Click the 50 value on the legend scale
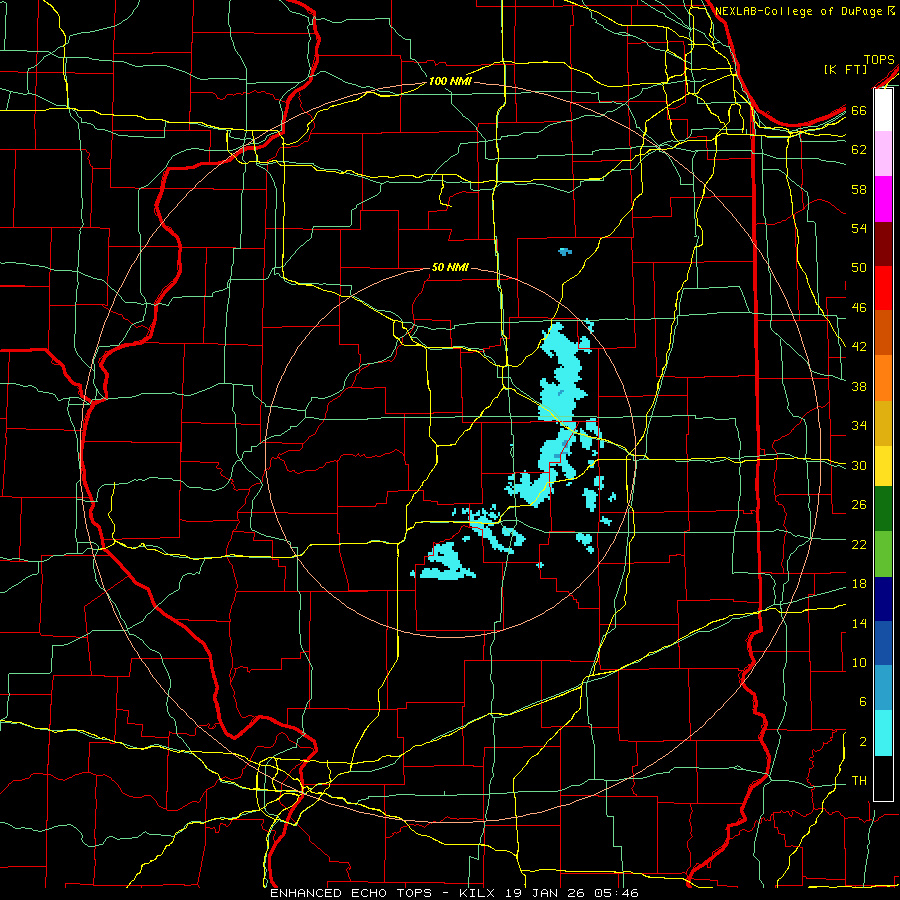This screenshot has width=900, height=900. [x=859, y=267]
